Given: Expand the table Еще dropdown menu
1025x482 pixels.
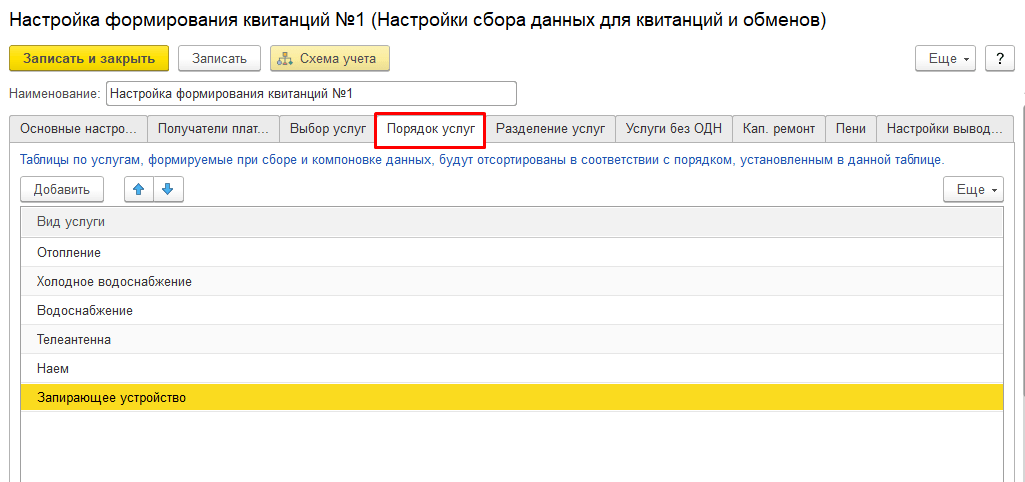Looking at the screenshot, I should coord(972,189).
